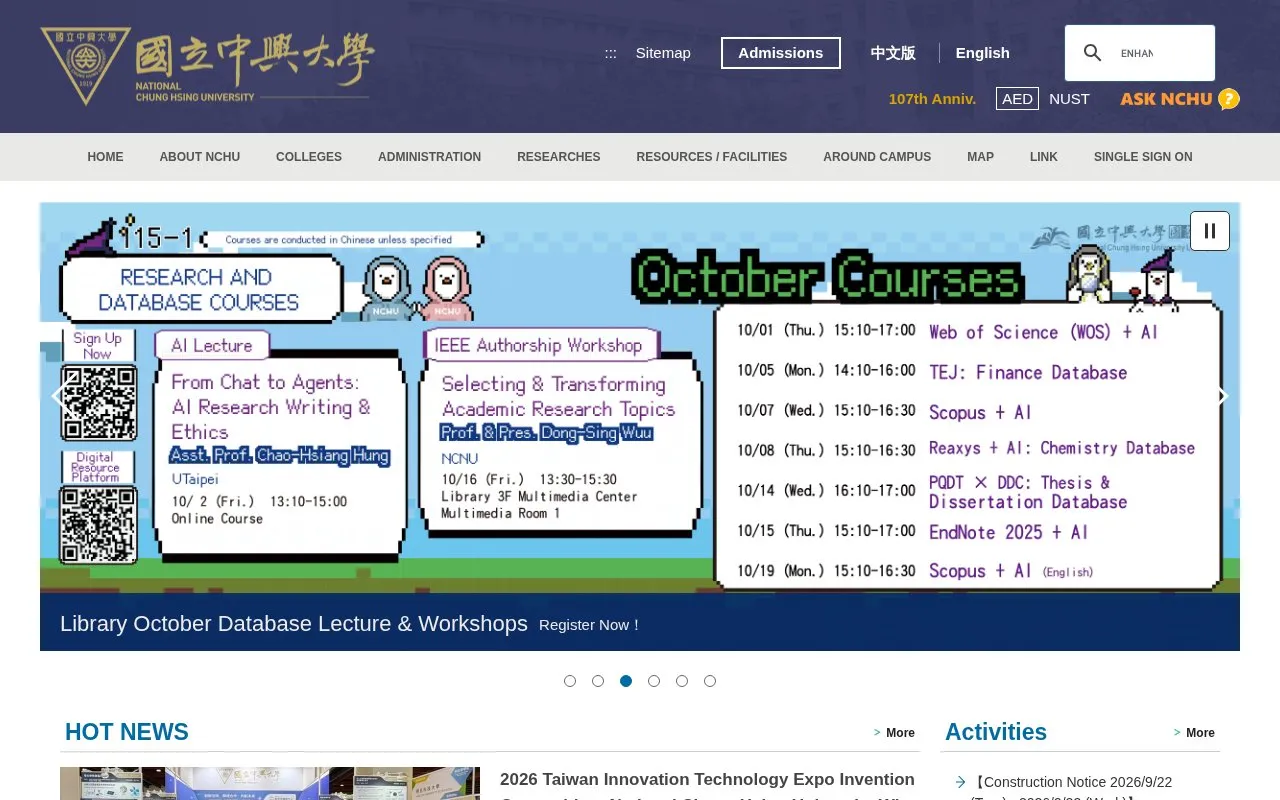Open the HOME menu item

click(x=105, y=157)
